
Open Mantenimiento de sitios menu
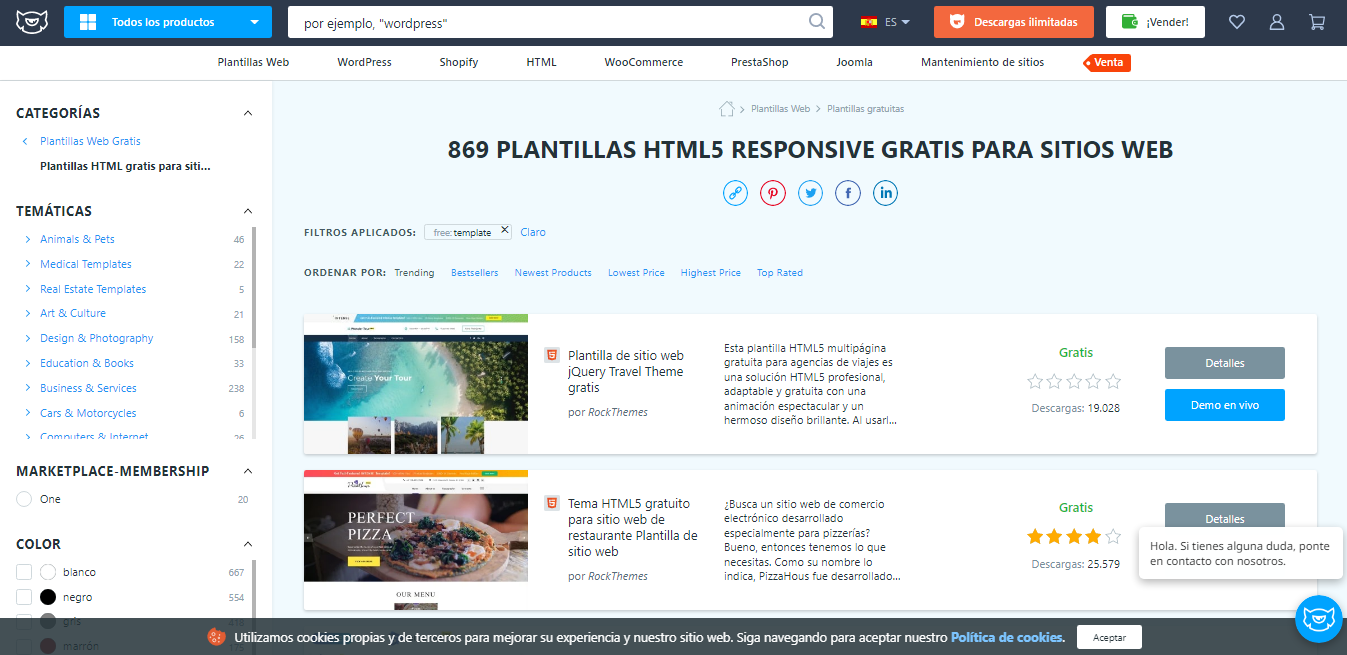[x=982, y=62]
